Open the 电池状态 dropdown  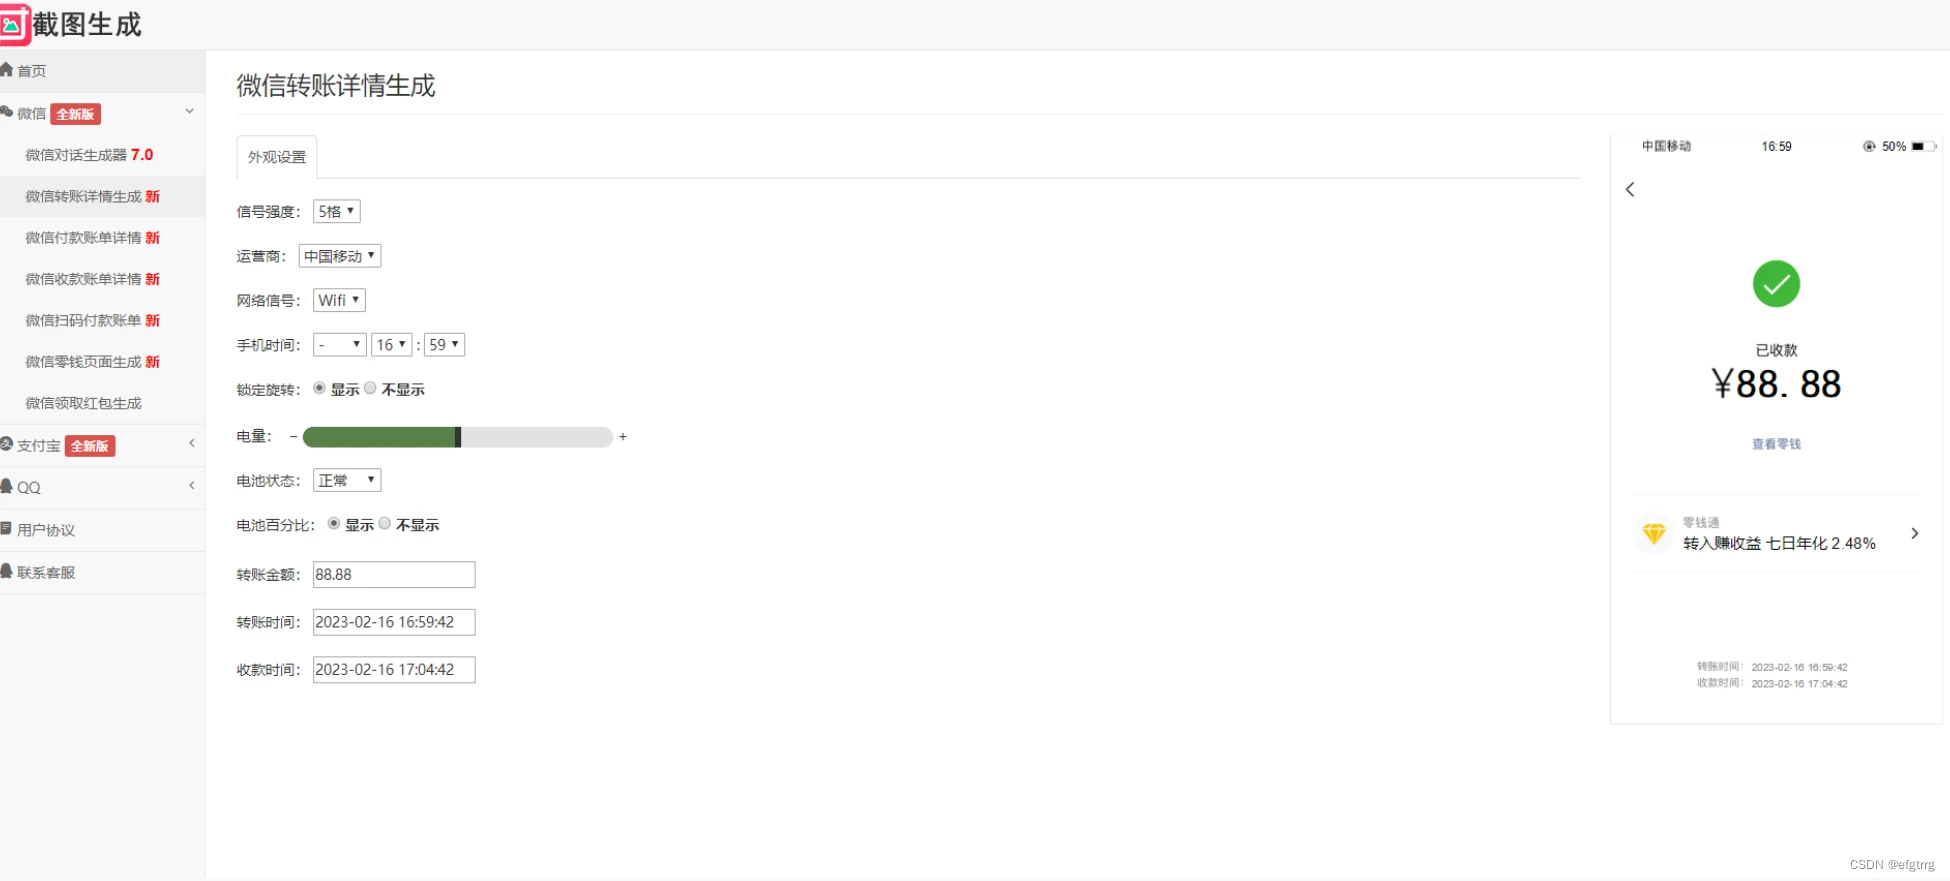[346, 480]
